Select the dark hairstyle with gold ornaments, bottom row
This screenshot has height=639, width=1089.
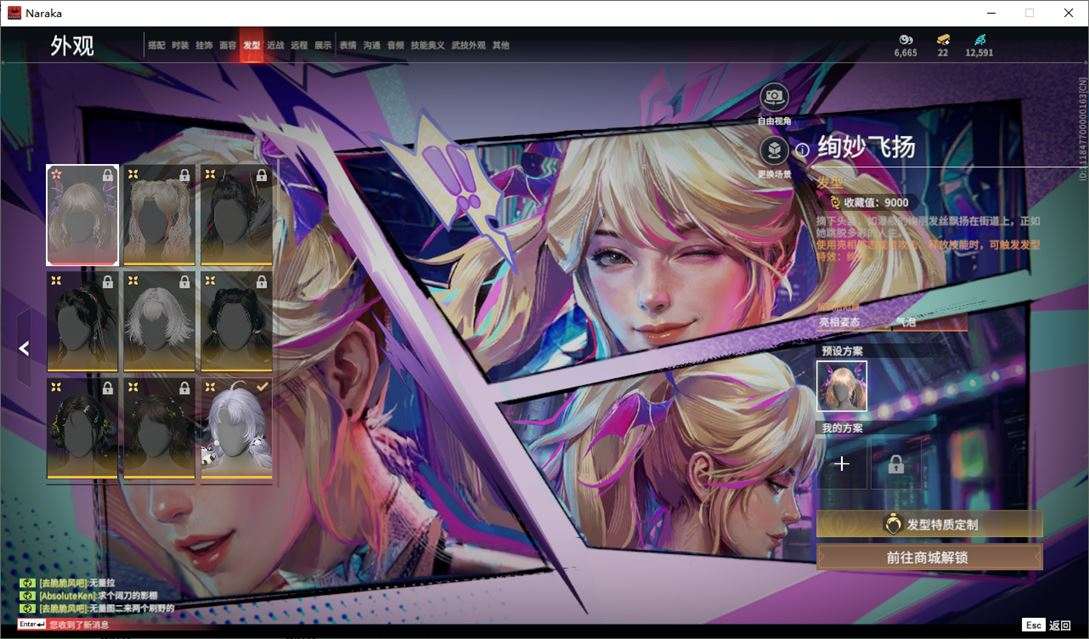click(x=83, y=428)
